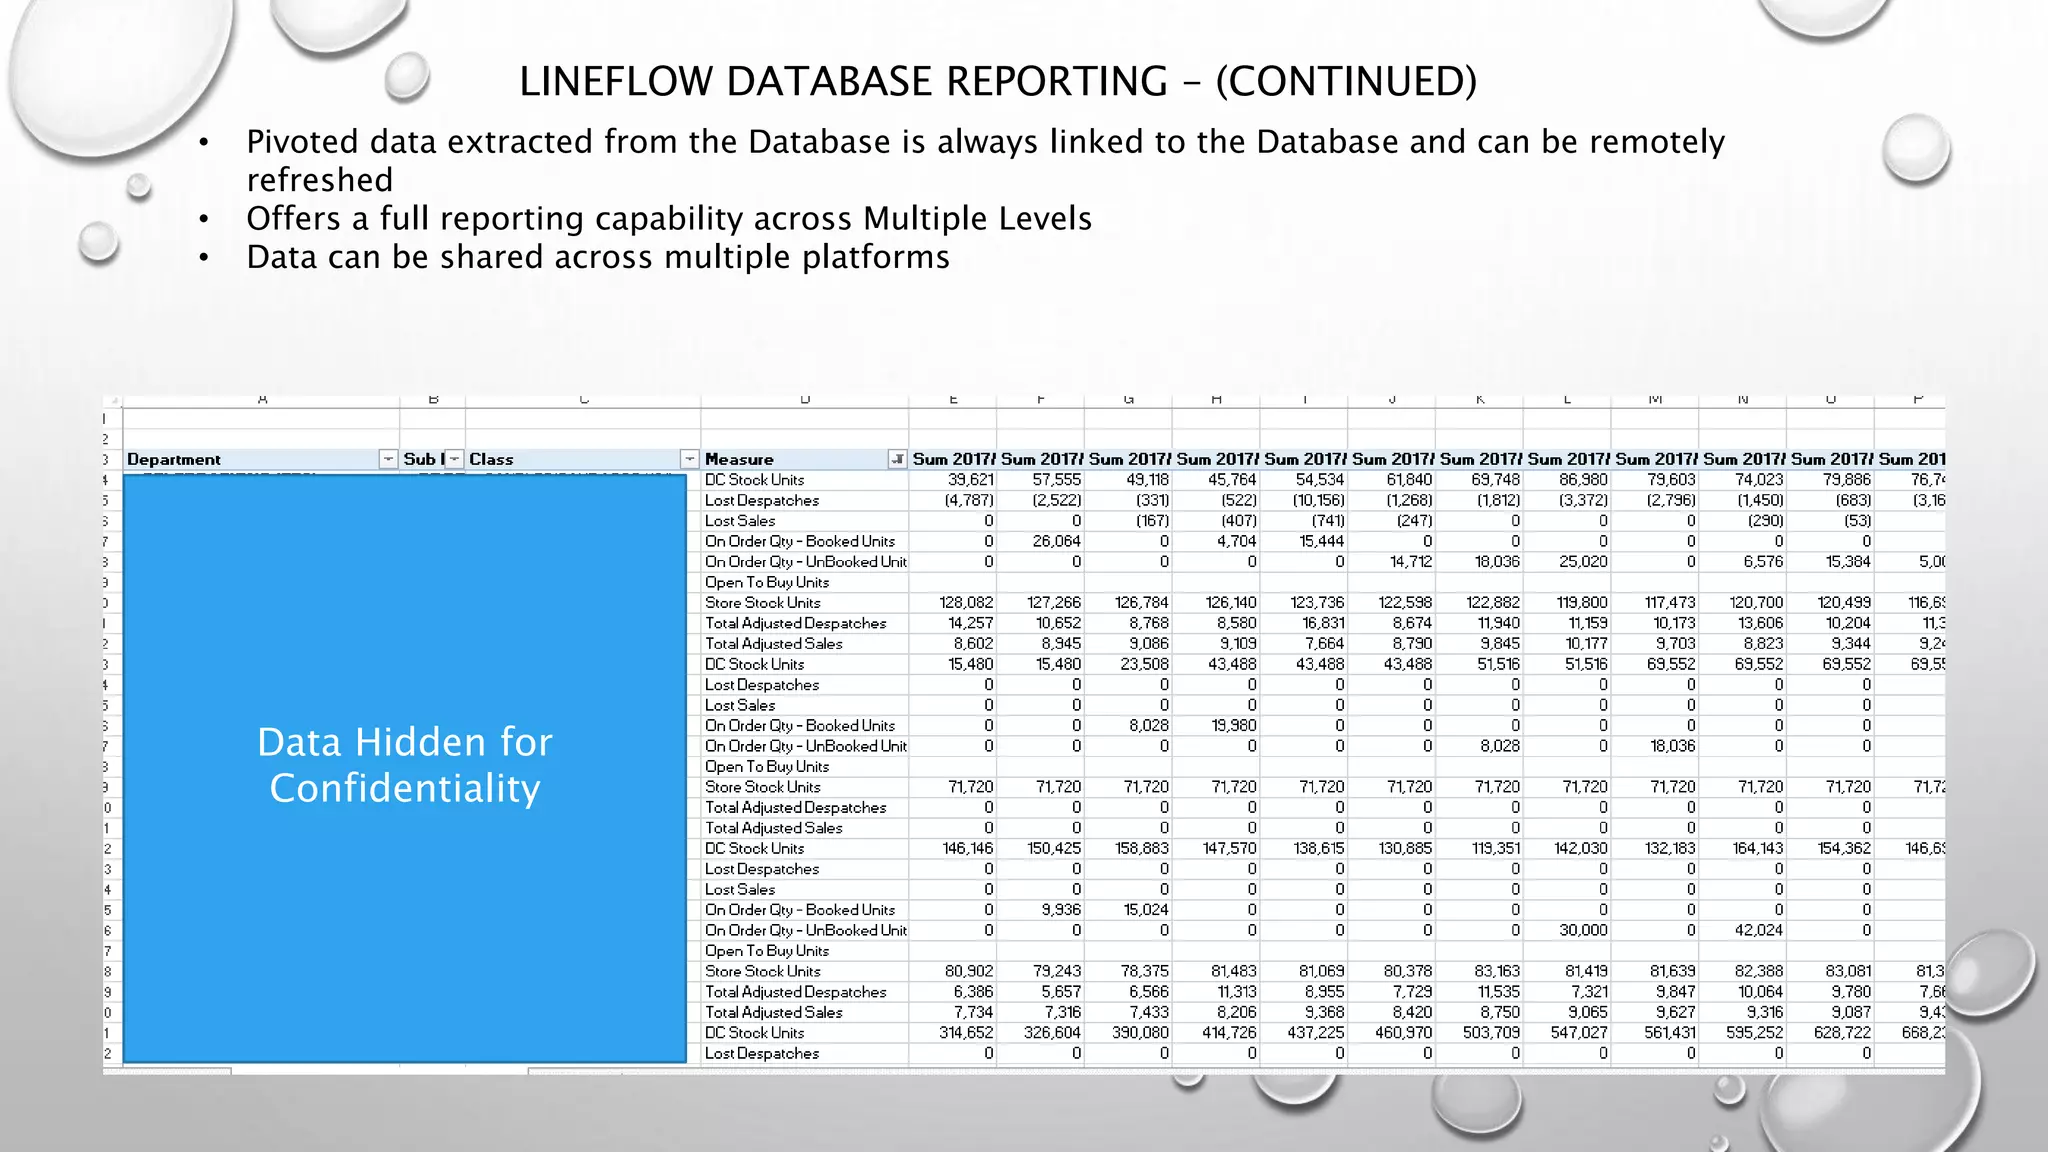Select the first DC Stock Units cell

click(754, 480)
